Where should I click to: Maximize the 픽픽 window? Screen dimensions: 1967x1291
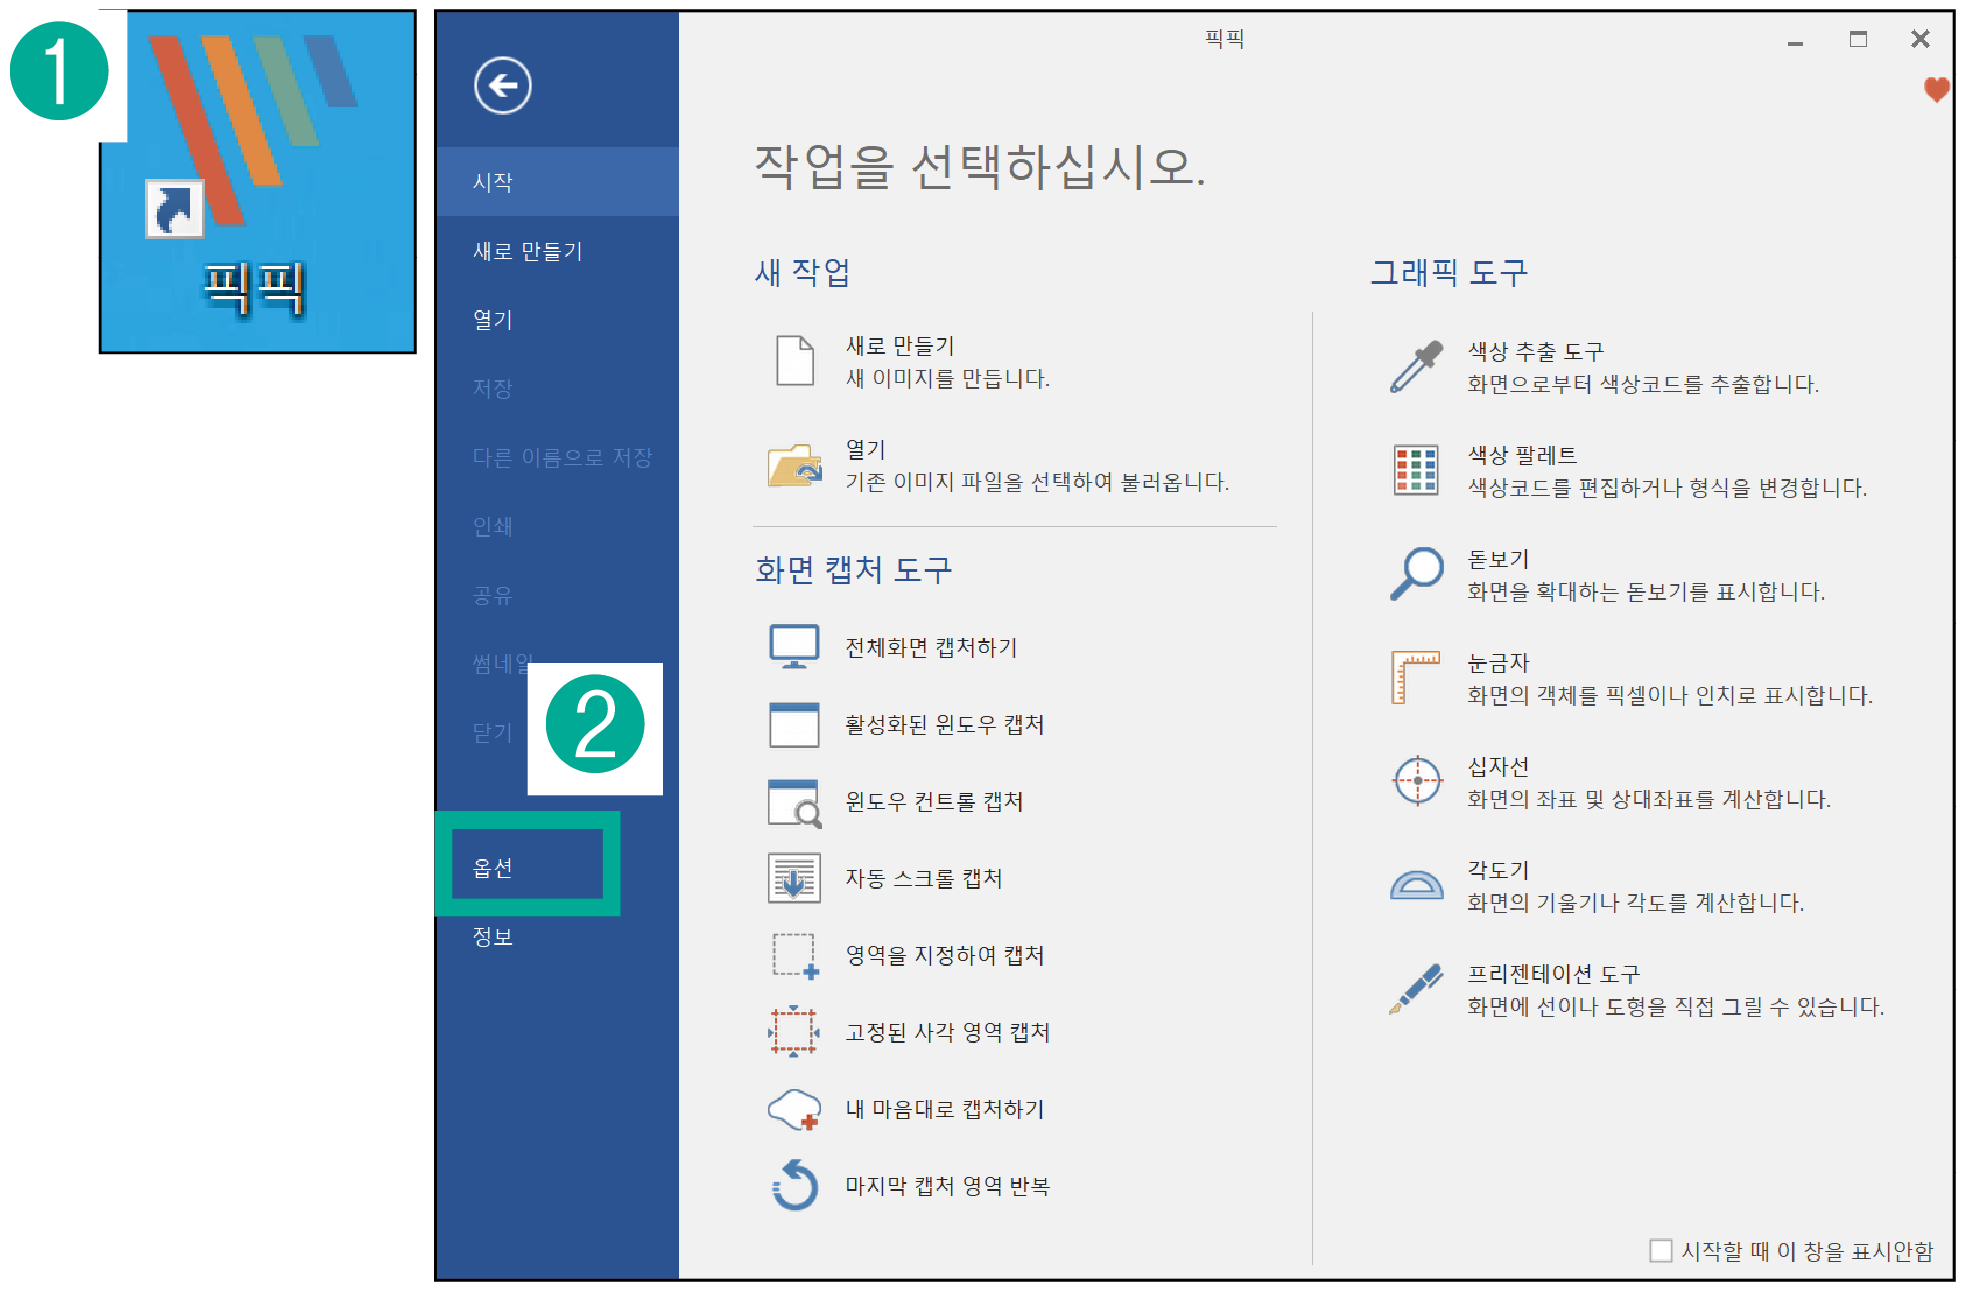(x=1858, y=39)
